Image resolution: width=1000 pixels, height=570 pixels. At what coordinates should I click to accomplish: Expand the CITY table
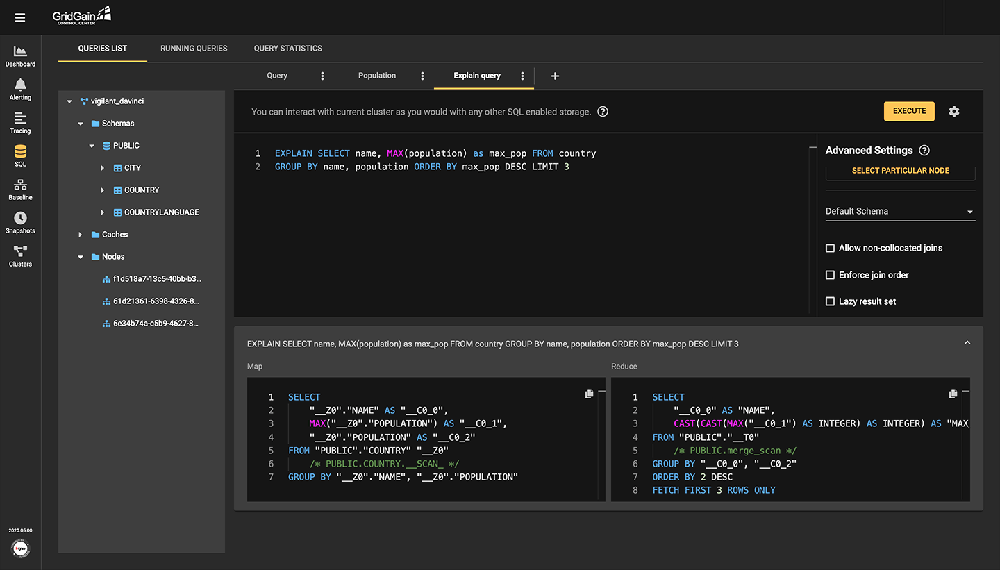tap(103, 168)
